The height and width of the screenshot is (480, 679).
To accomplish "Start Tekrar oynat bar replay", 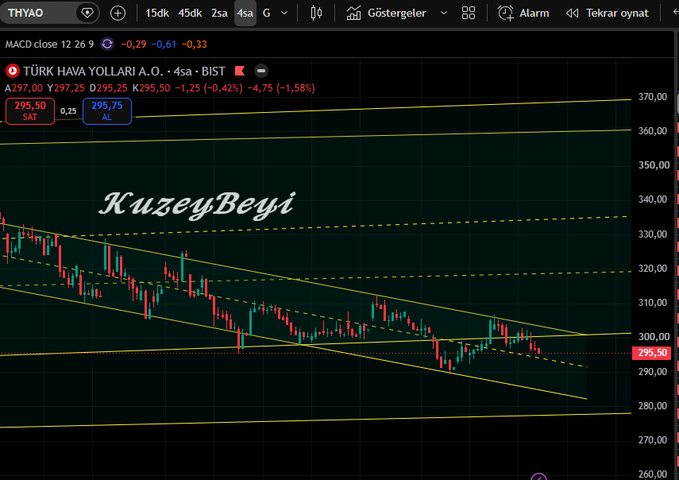I will [607, 13].
